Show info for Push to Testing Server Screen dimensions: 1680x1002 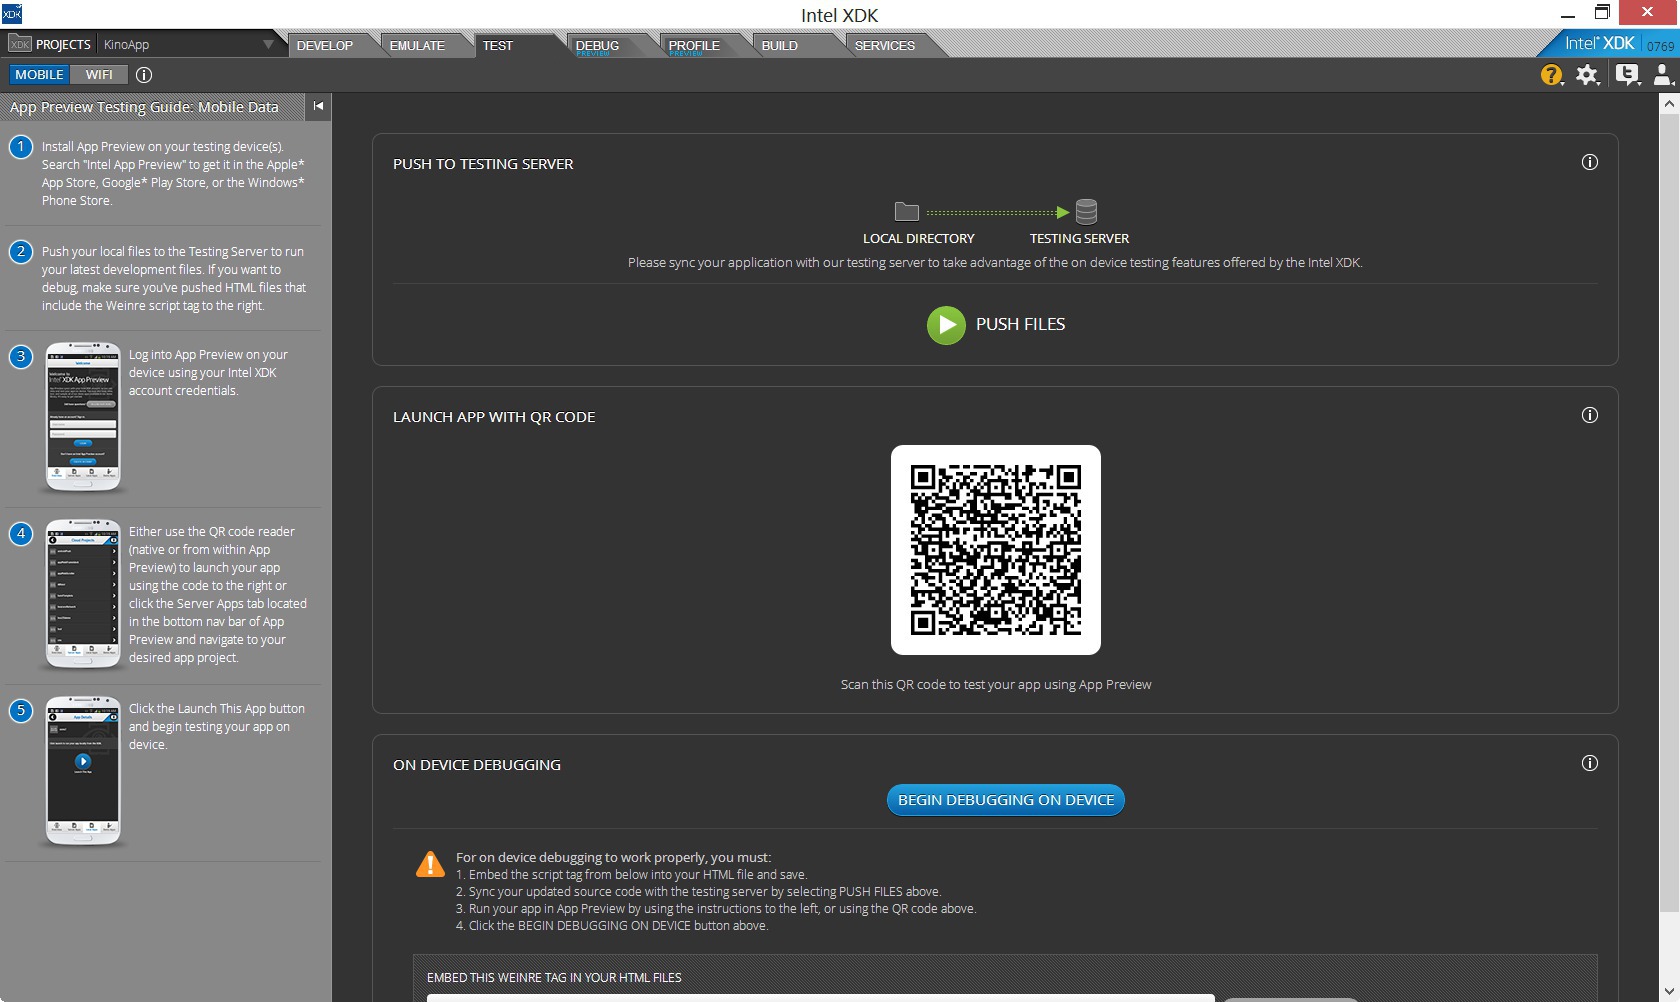[x=1590, y=162]
